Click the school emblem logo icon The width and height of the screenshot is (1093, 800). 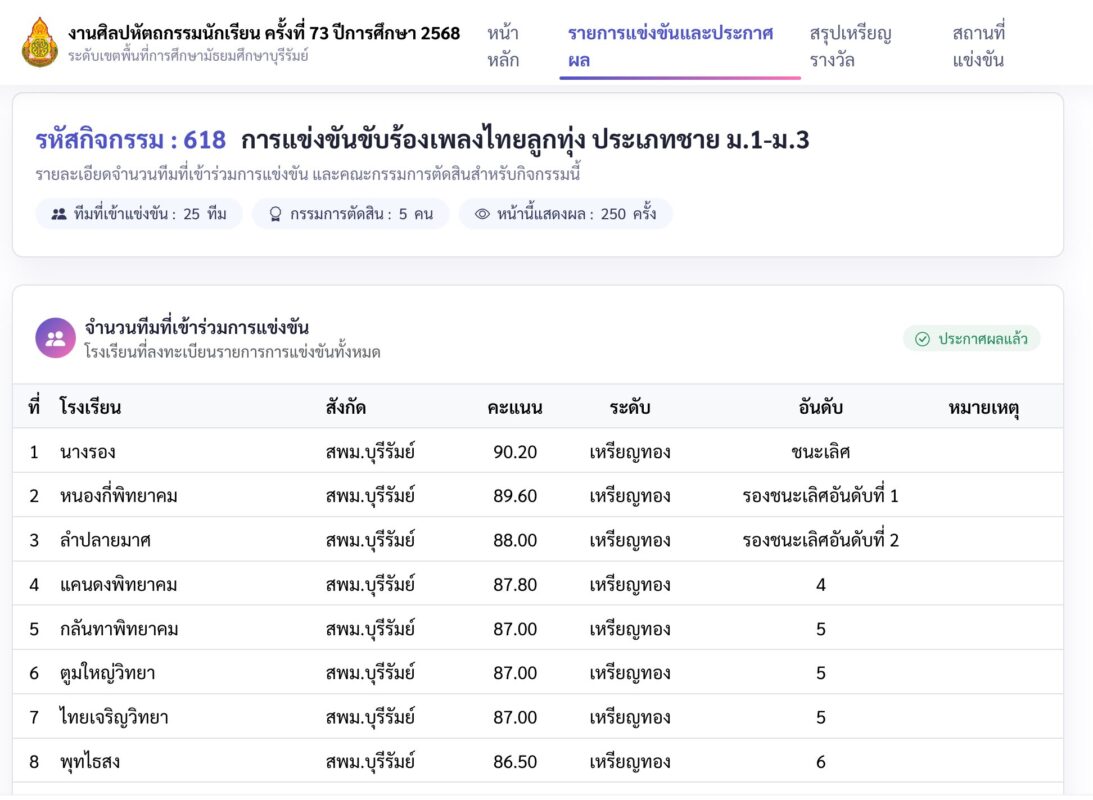pos(40,42)
